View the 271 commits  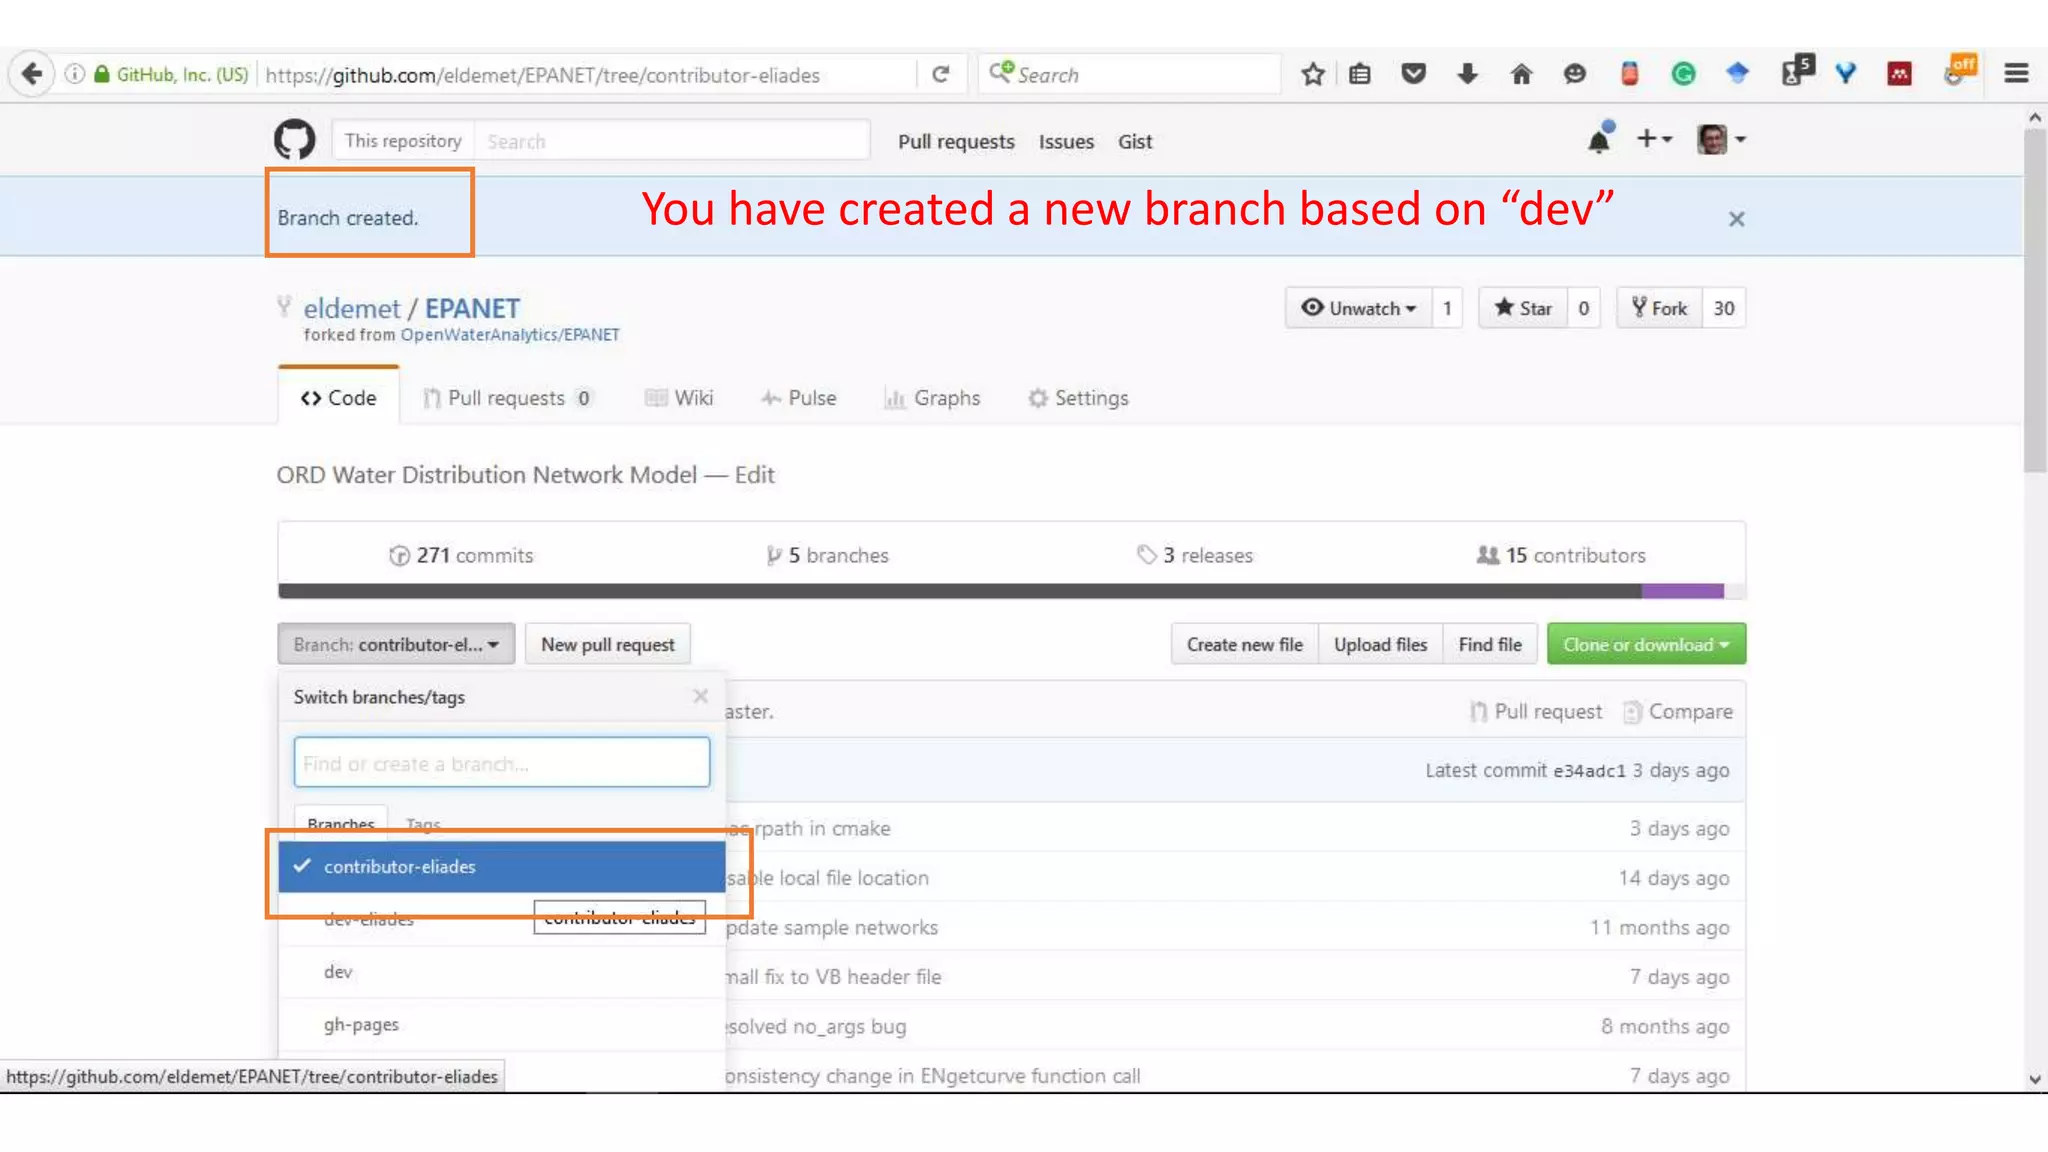pyautogui.click(x=461, y=555)
